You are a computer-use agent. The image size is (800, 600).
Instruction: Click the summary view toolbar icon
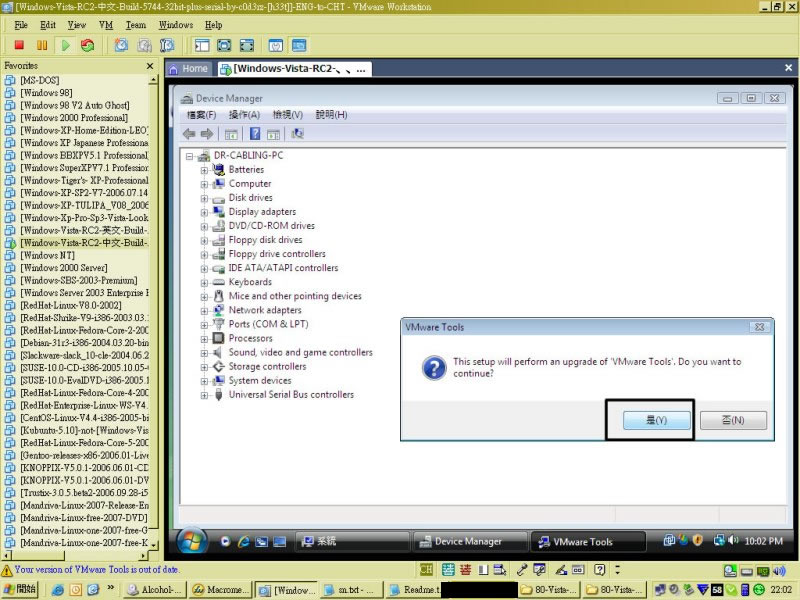pos(276,45)
